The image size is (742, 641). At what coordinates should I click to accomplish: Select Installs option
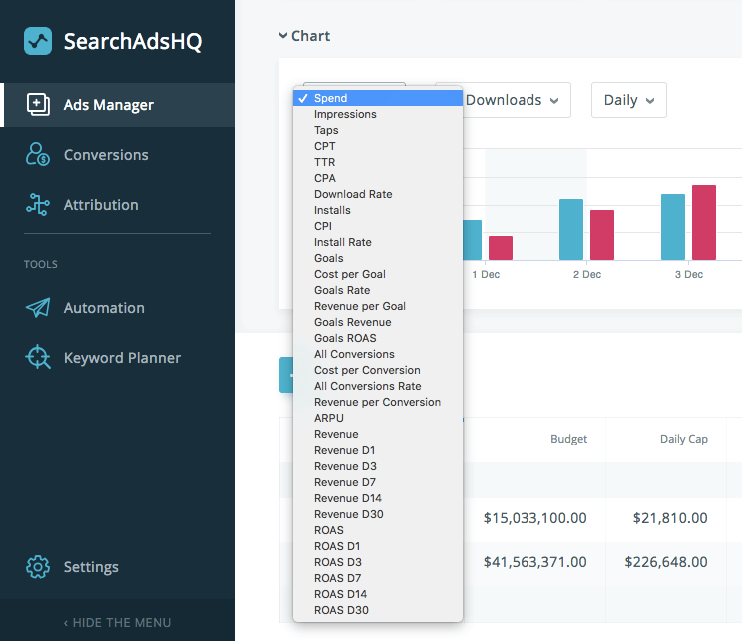point(378,210)
